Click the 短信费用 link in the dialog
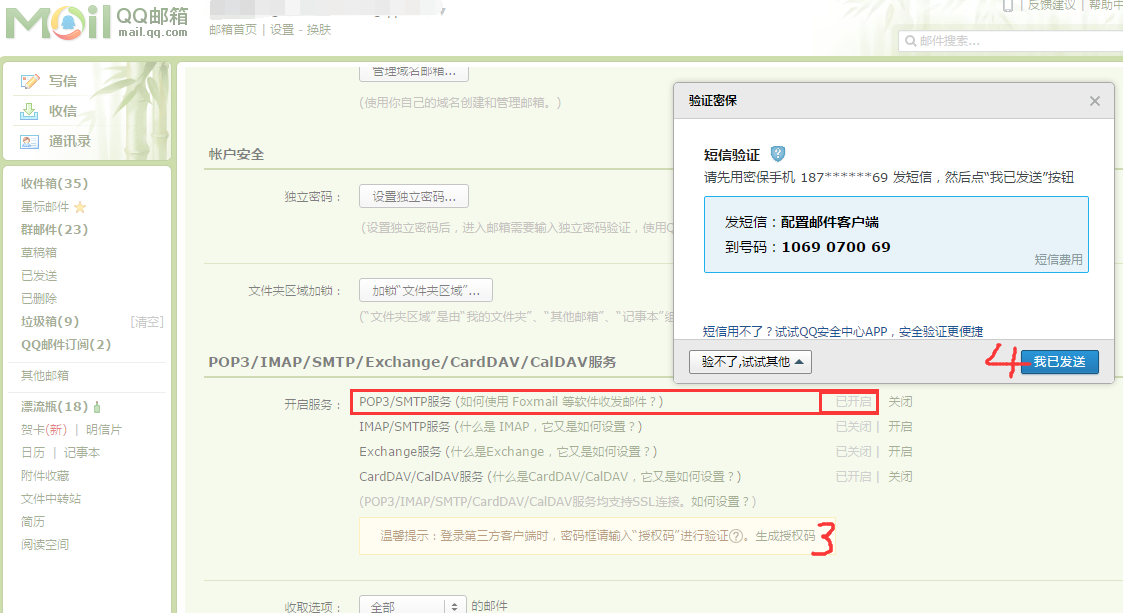1123x613 pixels. point(1059,260)
